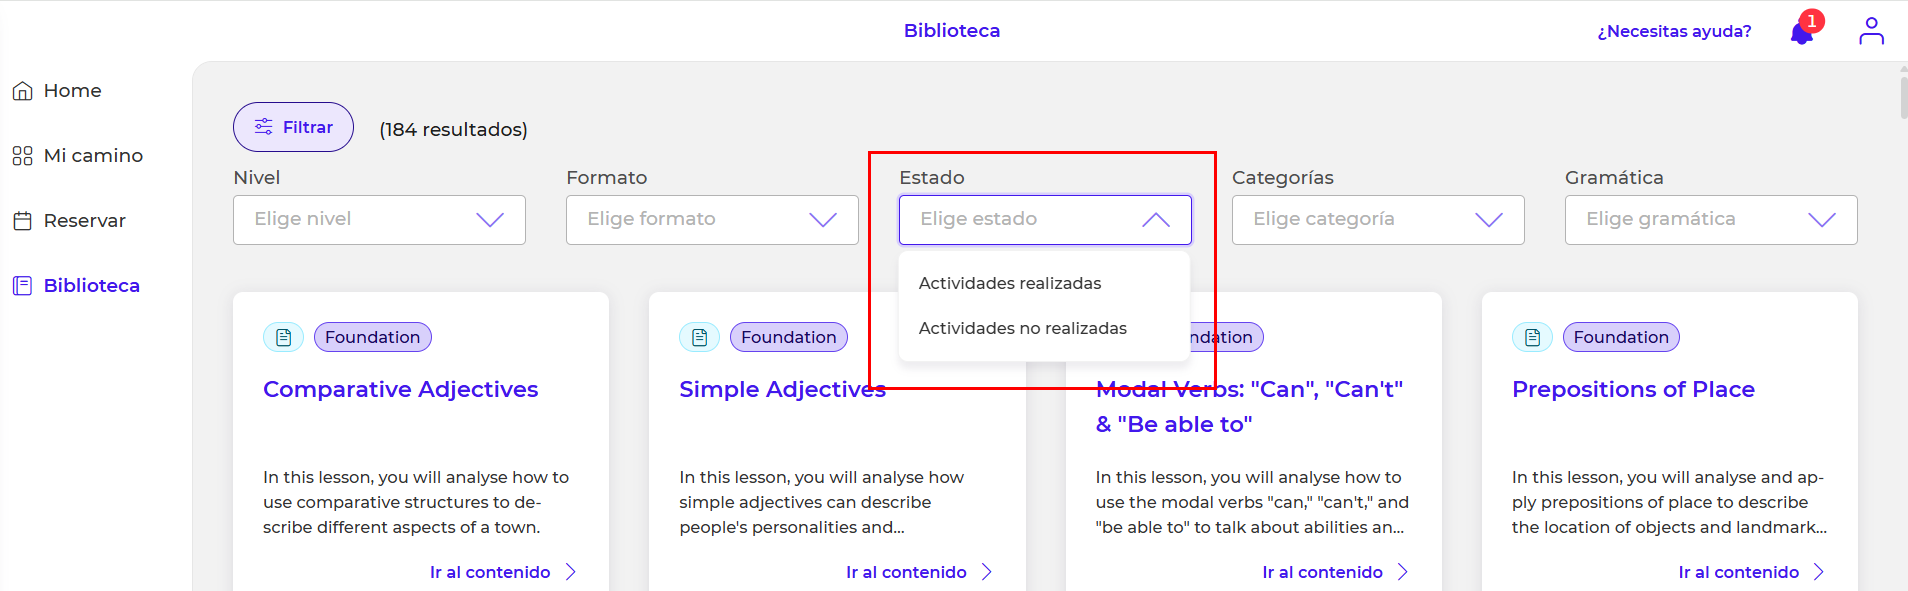The width and height of the screenshot is (1908, 591).
Task: Click the document icon on Comparative Adjectives card
Action: tap(283, 338)
